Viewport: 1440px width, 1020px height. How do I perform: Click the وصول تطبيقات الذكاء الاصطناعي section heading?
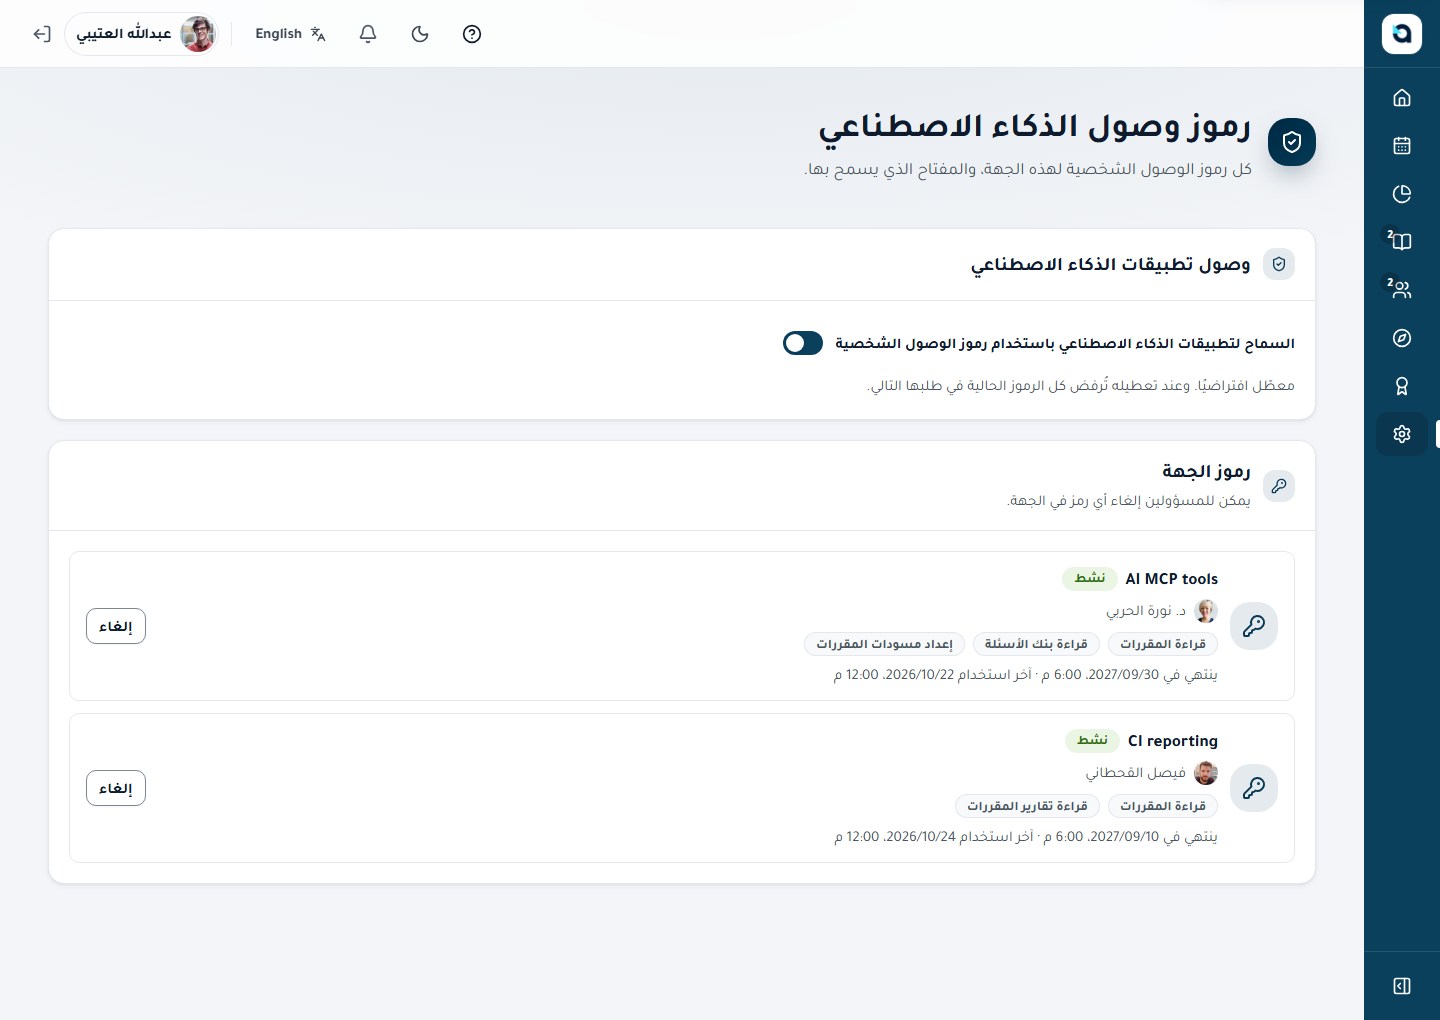[x=1110, y=264]
